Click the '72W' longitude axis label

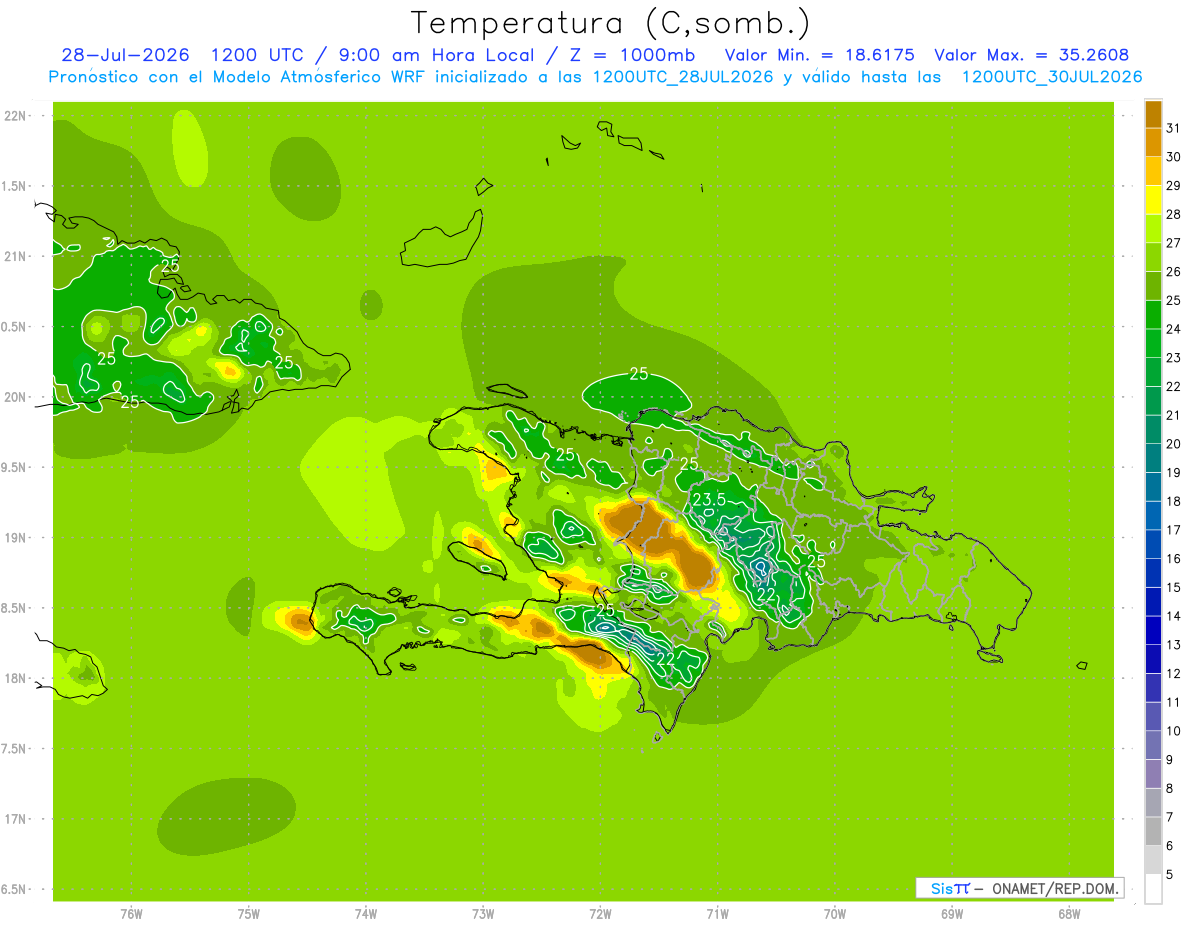coord(600,914)
